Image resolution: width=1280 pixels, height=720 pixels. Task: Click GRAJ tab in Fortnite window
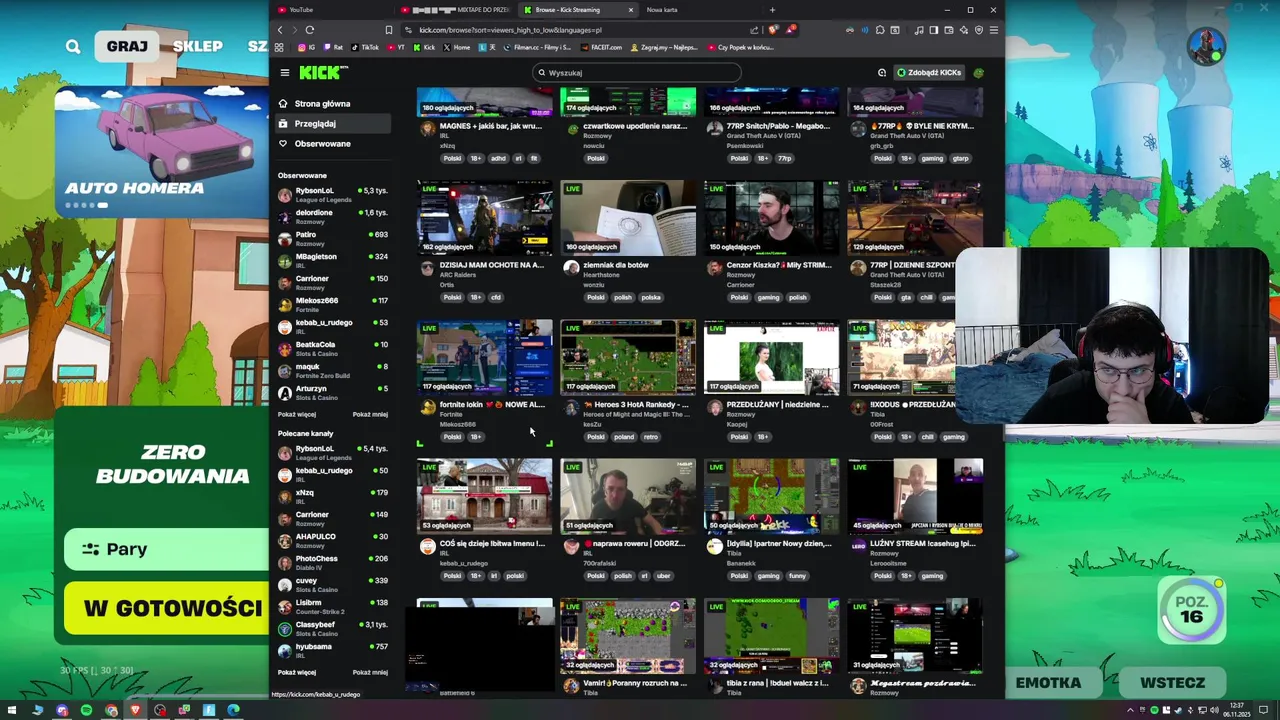(x=127, y=46)
